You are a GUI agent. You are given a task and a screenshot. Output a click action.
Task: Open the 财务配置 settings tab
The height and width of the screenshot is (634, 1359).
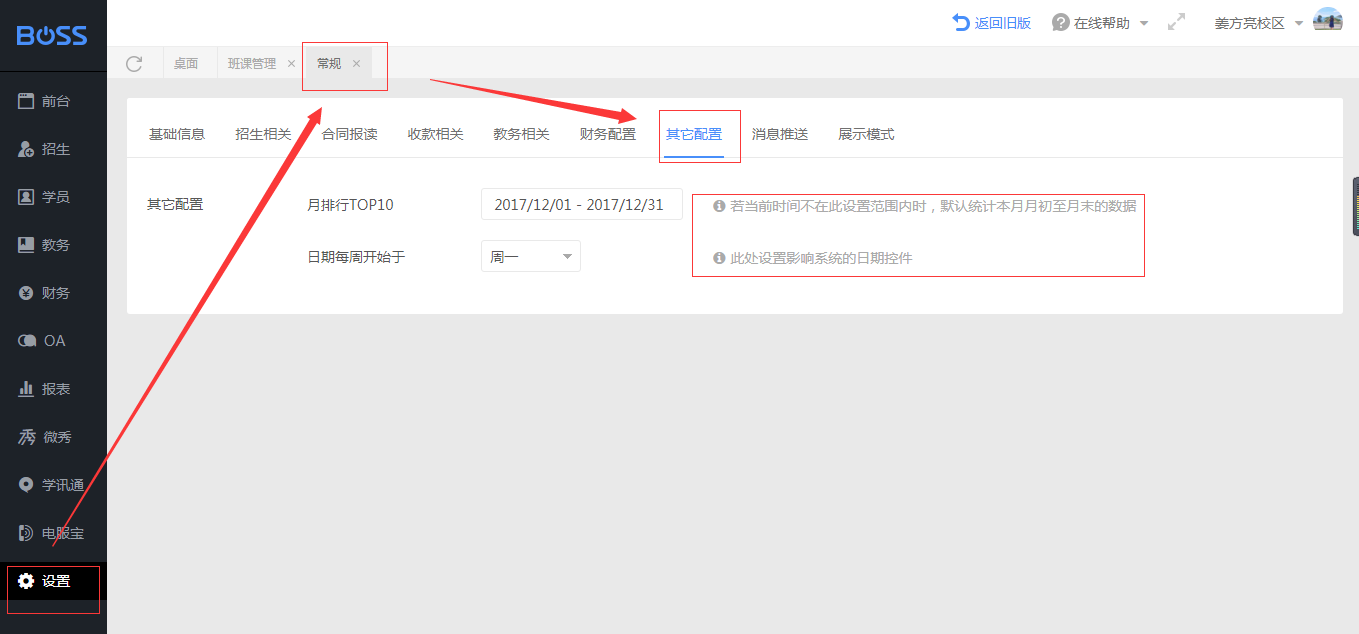607,134
